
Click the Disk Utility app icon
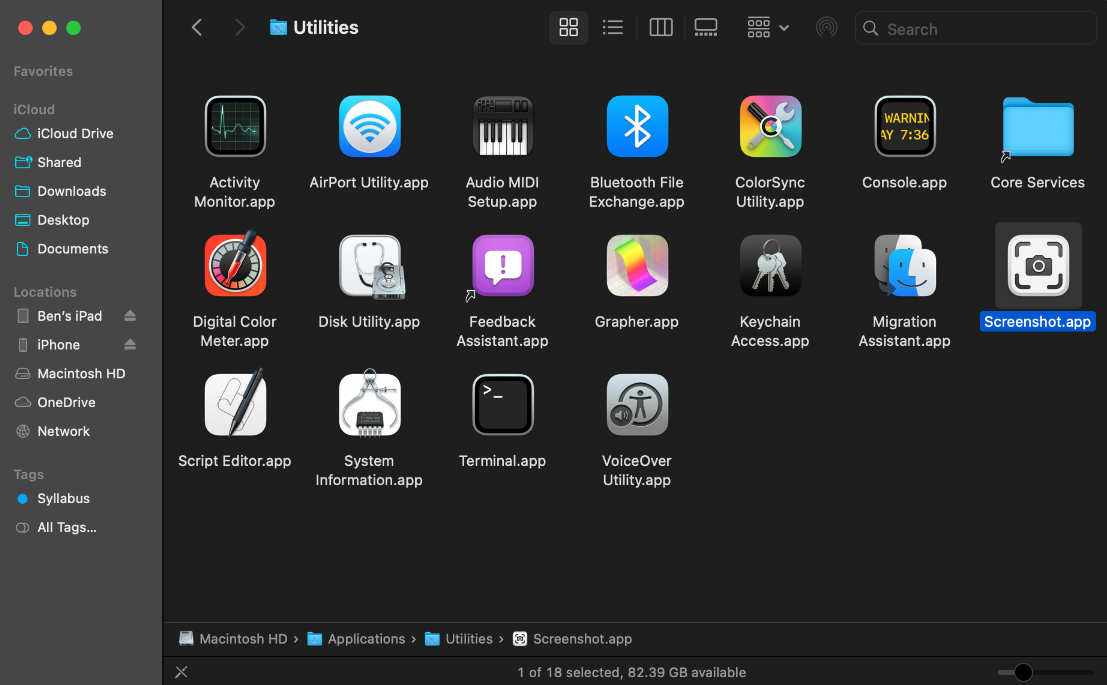[369, 266]
